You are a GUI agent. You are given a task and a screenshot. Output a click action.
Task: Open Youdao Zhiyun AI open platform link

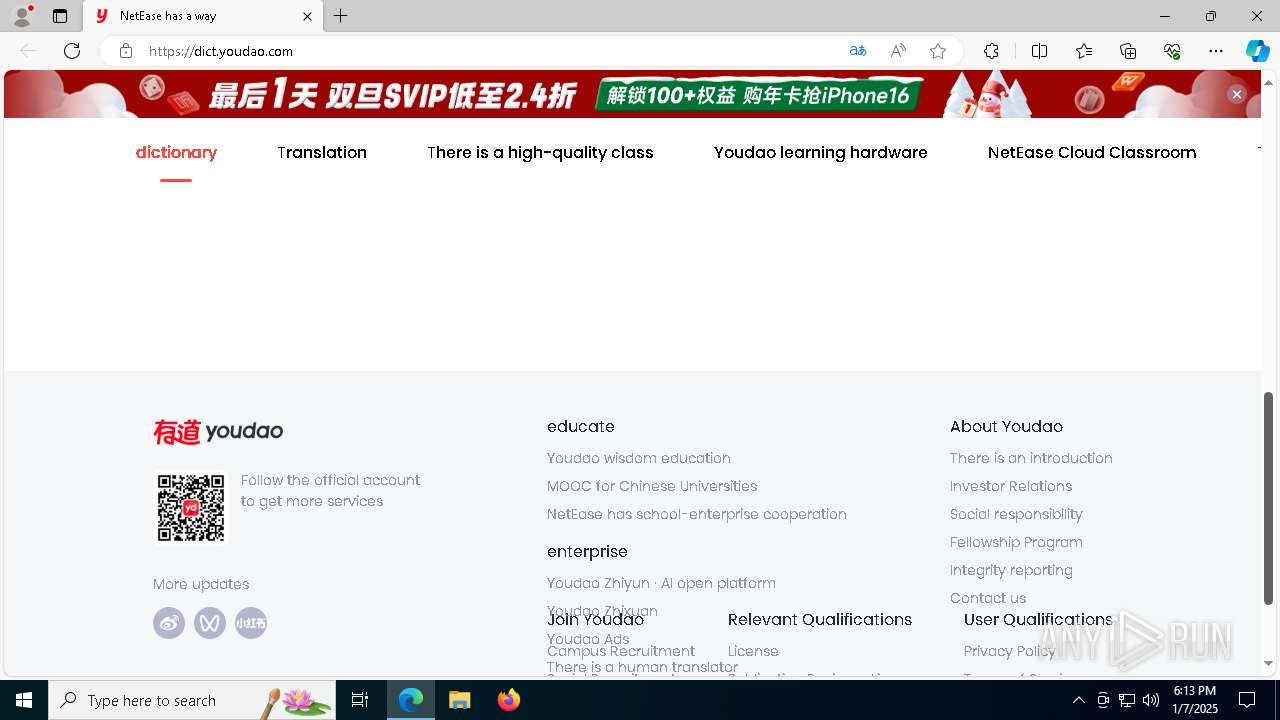click(x=661, y=583)
